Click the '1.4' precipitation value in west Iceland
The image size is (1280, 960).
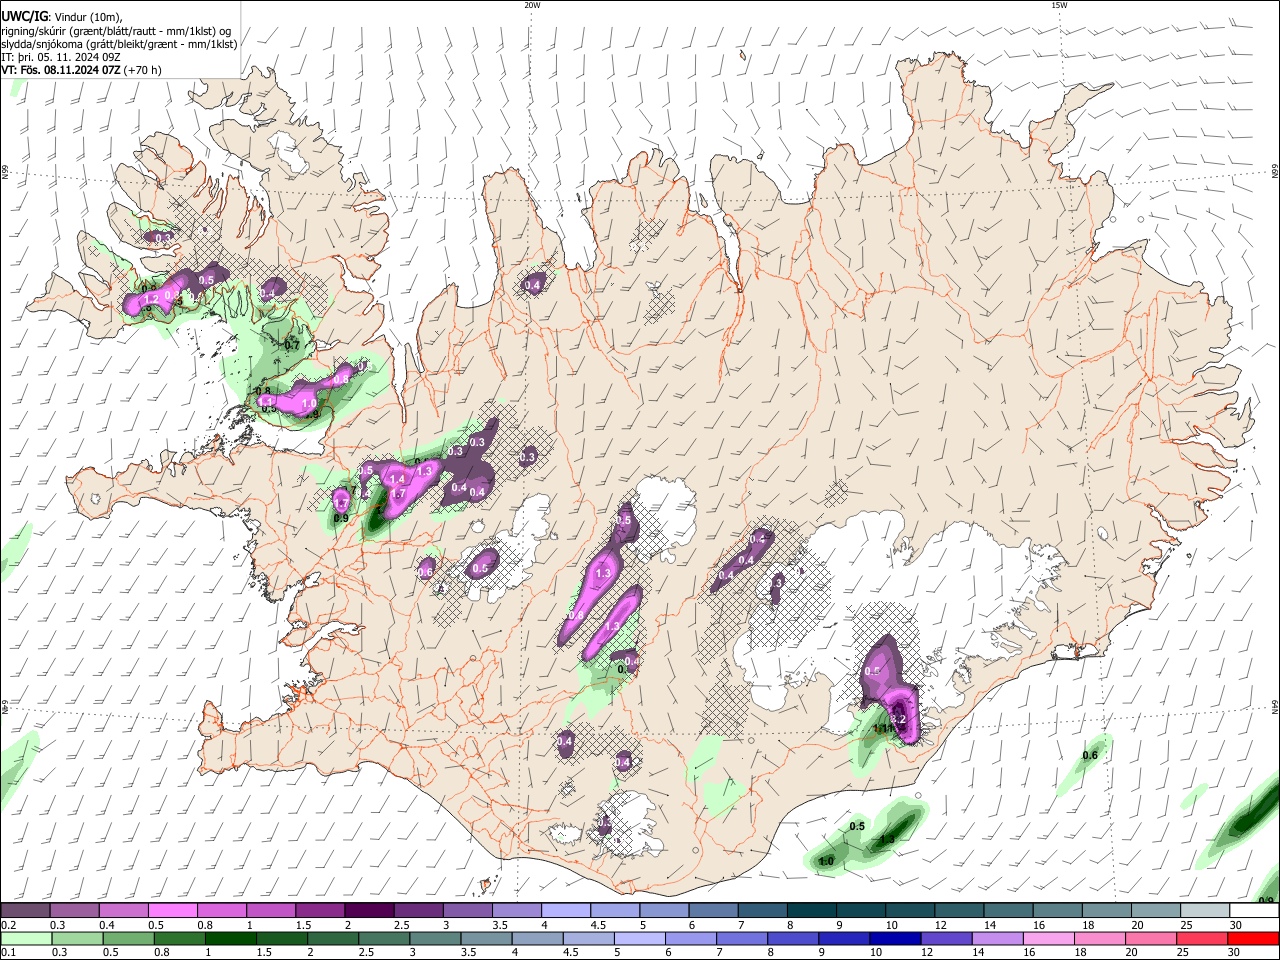(396, 480)
